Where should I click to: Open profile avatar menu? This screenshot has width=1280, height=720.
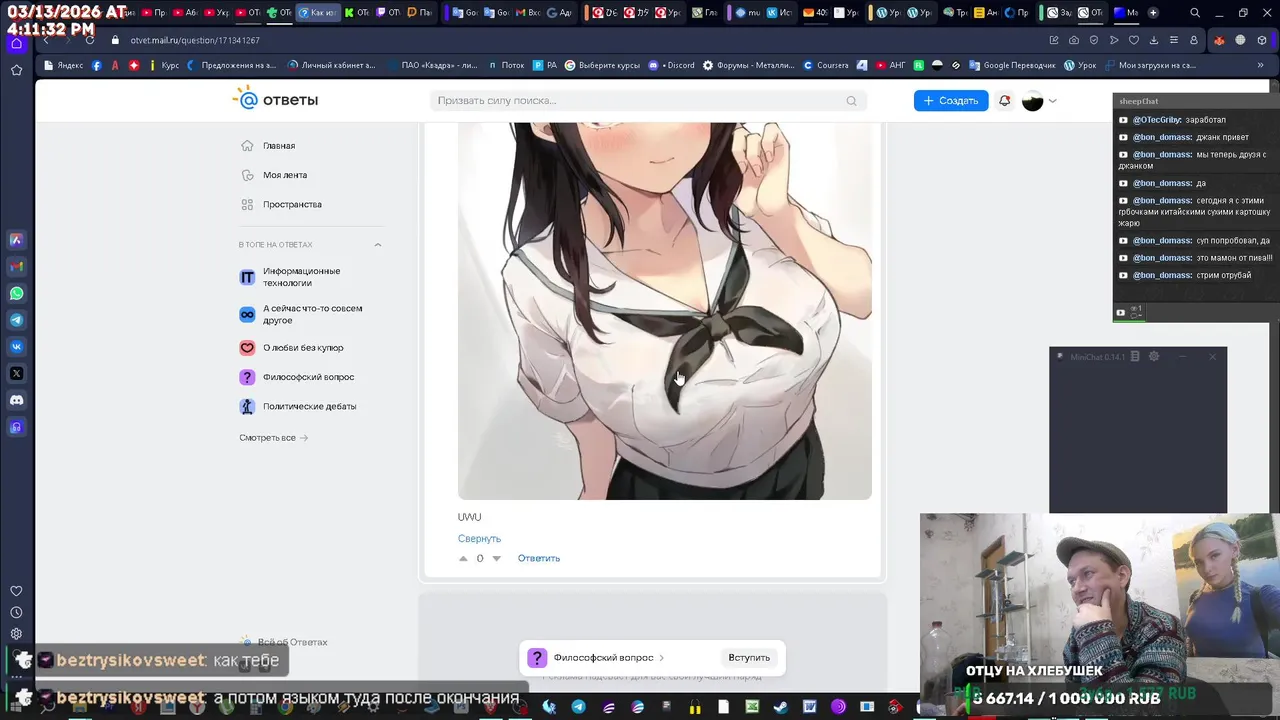[x=1033, y=101]
